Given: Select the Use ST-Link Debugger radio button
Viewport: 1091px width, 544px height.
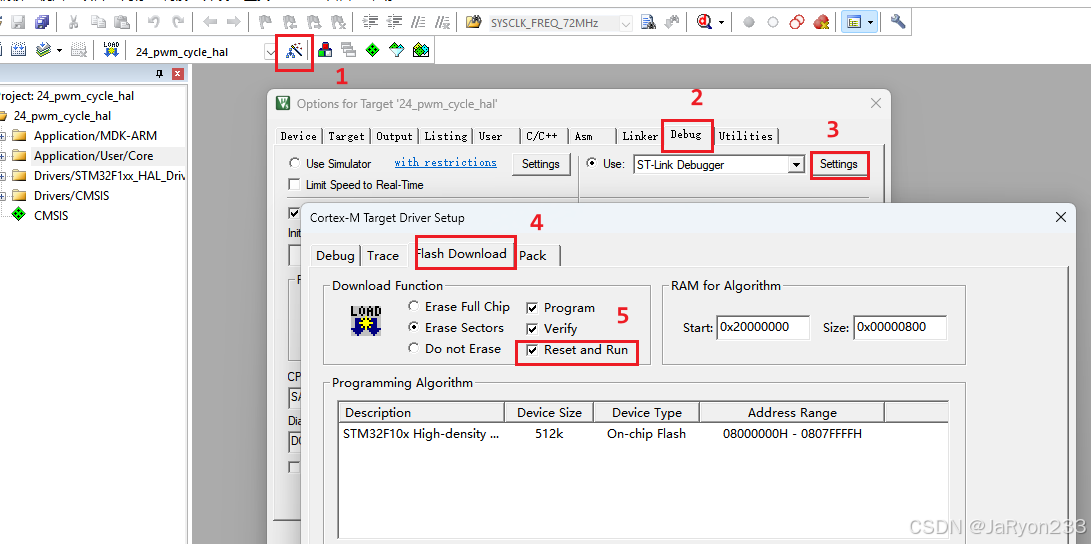Looking at the screenshot, I should 591,163.
